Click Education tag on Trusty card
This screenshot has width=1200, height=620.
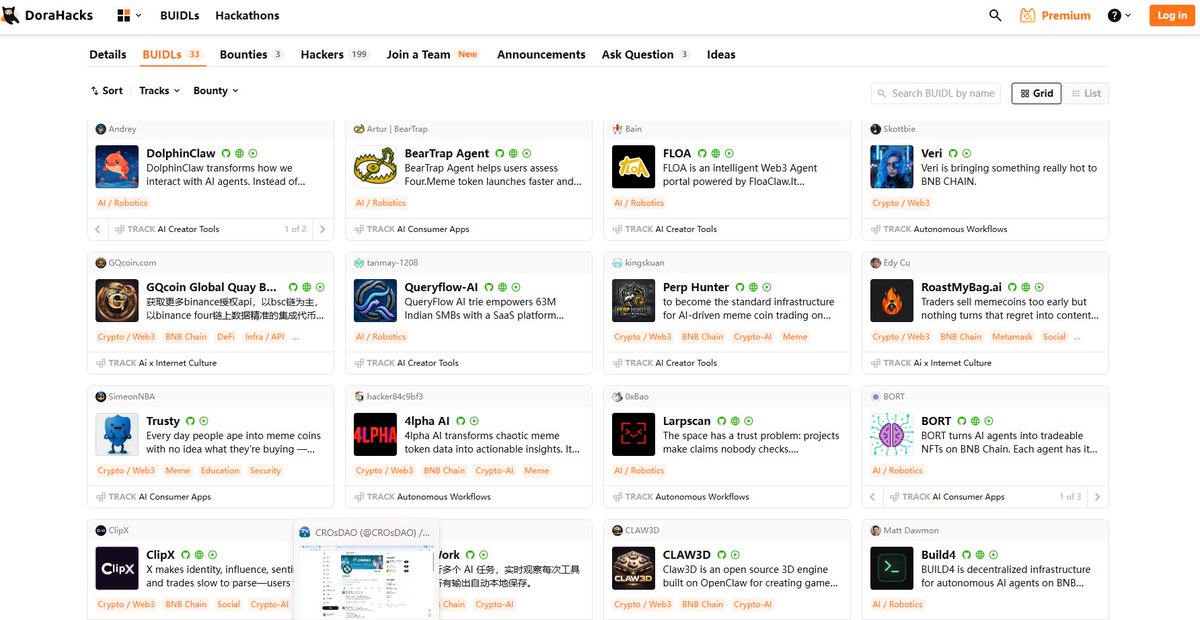pos(220,471)
